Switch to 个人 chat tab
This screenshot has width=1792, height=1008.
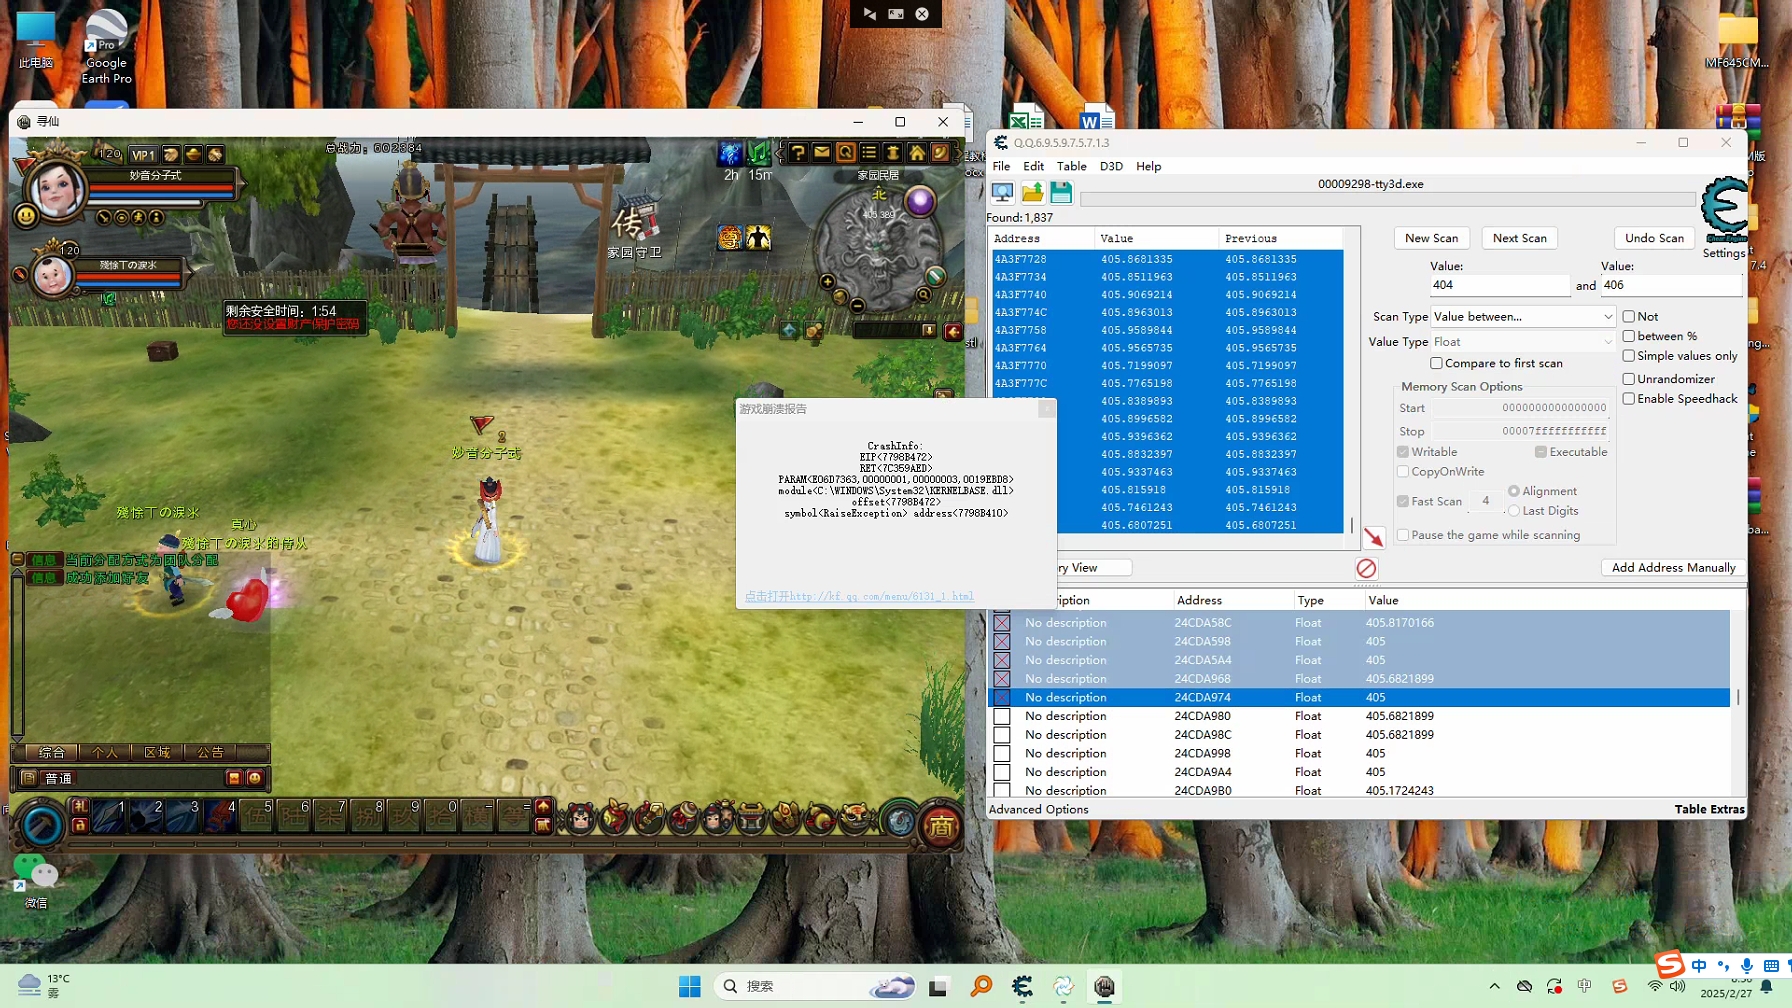(x=105, y=752)
